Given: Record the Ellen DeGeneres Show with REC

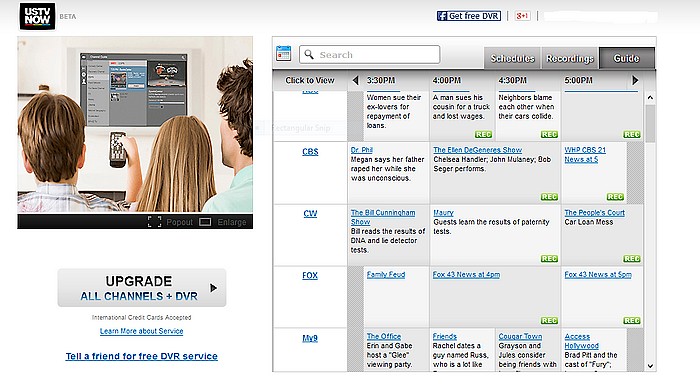Looking at the screenshot, I should 549,197.
